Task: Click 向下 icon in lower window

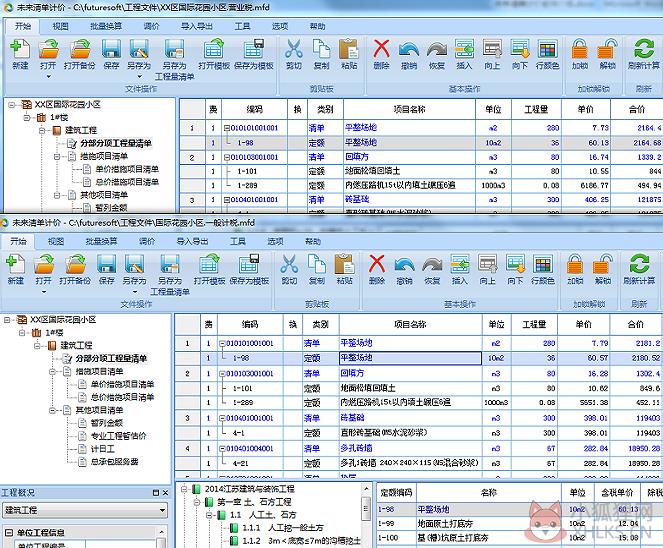Action: point(515,264)
